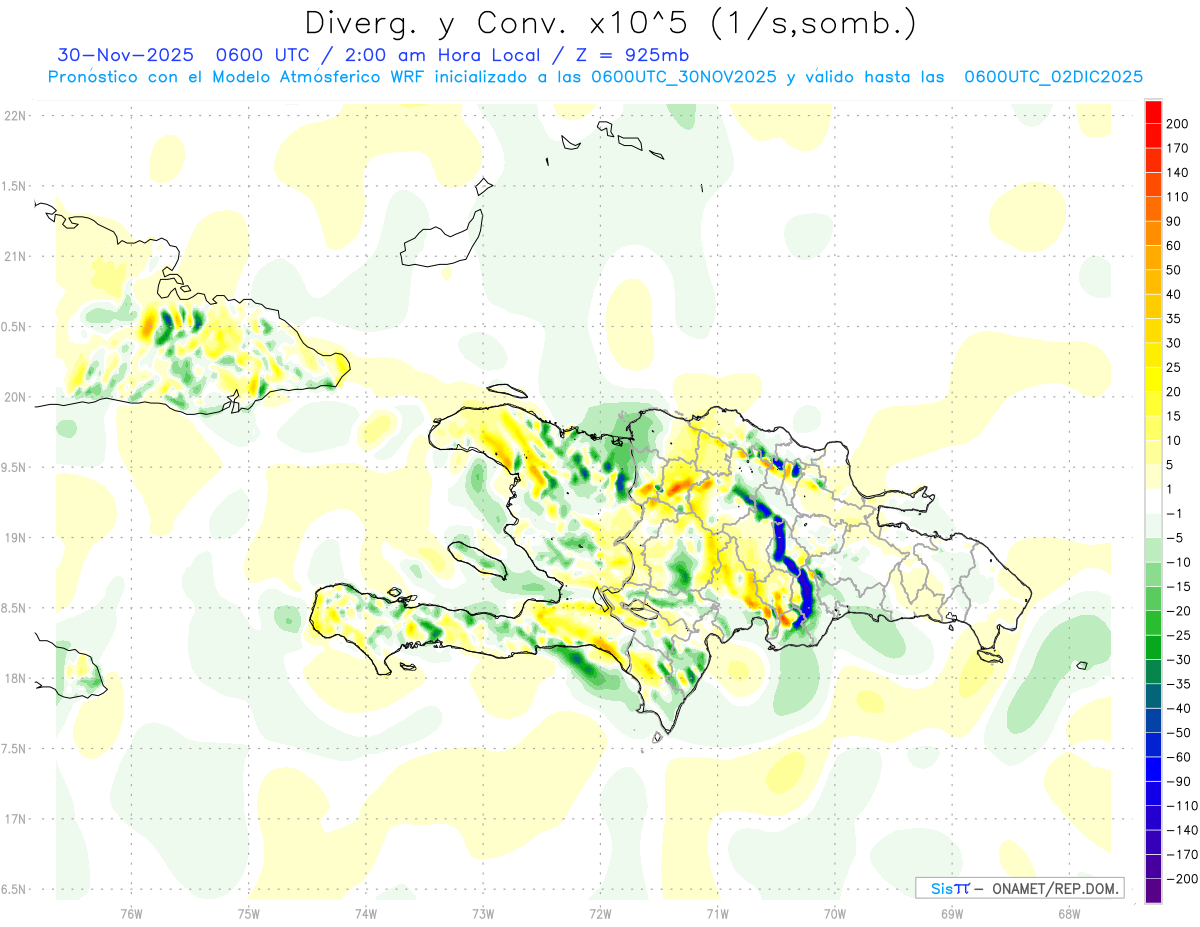
Task: Click the longitude label '68W'
Action: 1069,913
